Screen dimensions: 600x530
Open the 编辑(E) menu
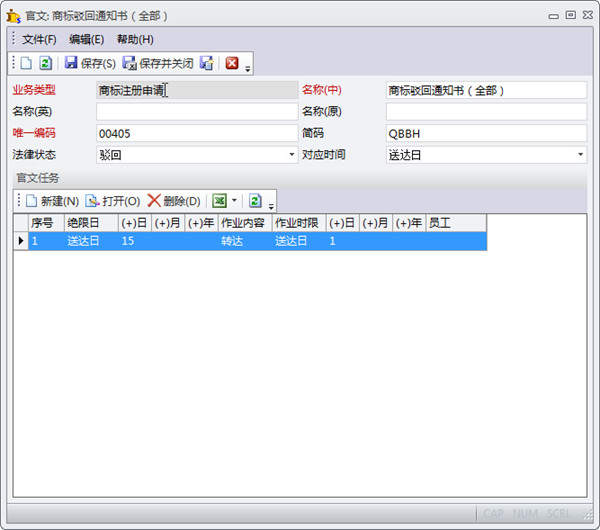coord(86,39)
